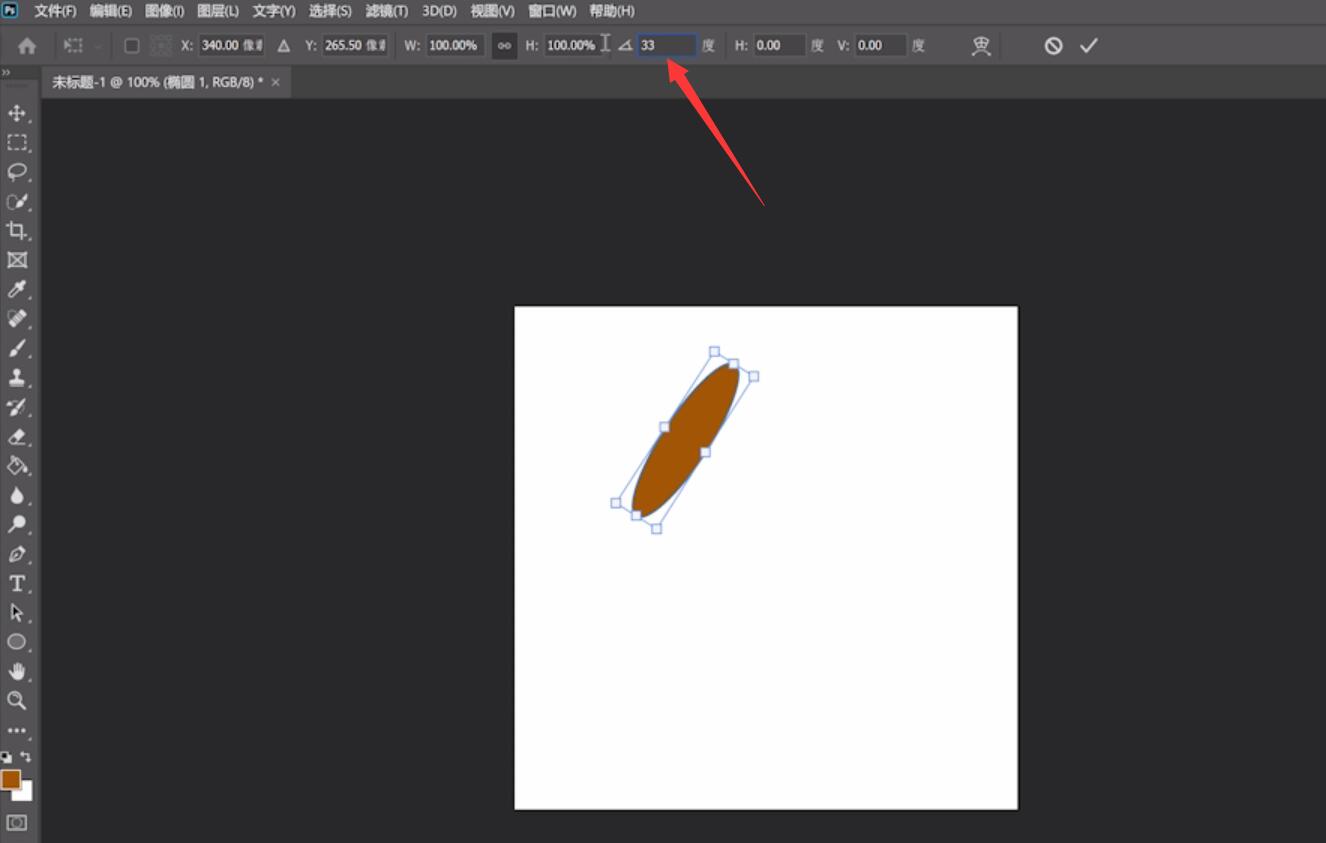Open the foreground brown color swatch

tap(11, 780)
